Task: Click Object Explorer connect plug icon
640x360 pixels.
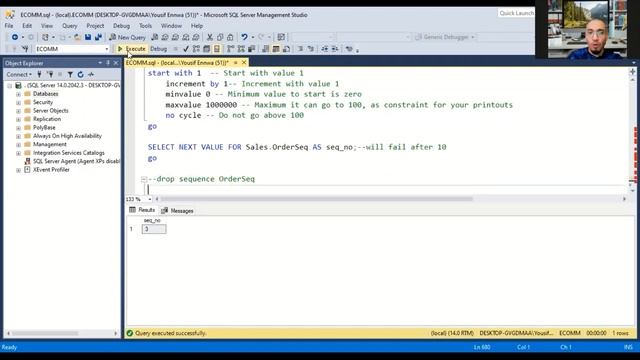Action: [39, 74]
